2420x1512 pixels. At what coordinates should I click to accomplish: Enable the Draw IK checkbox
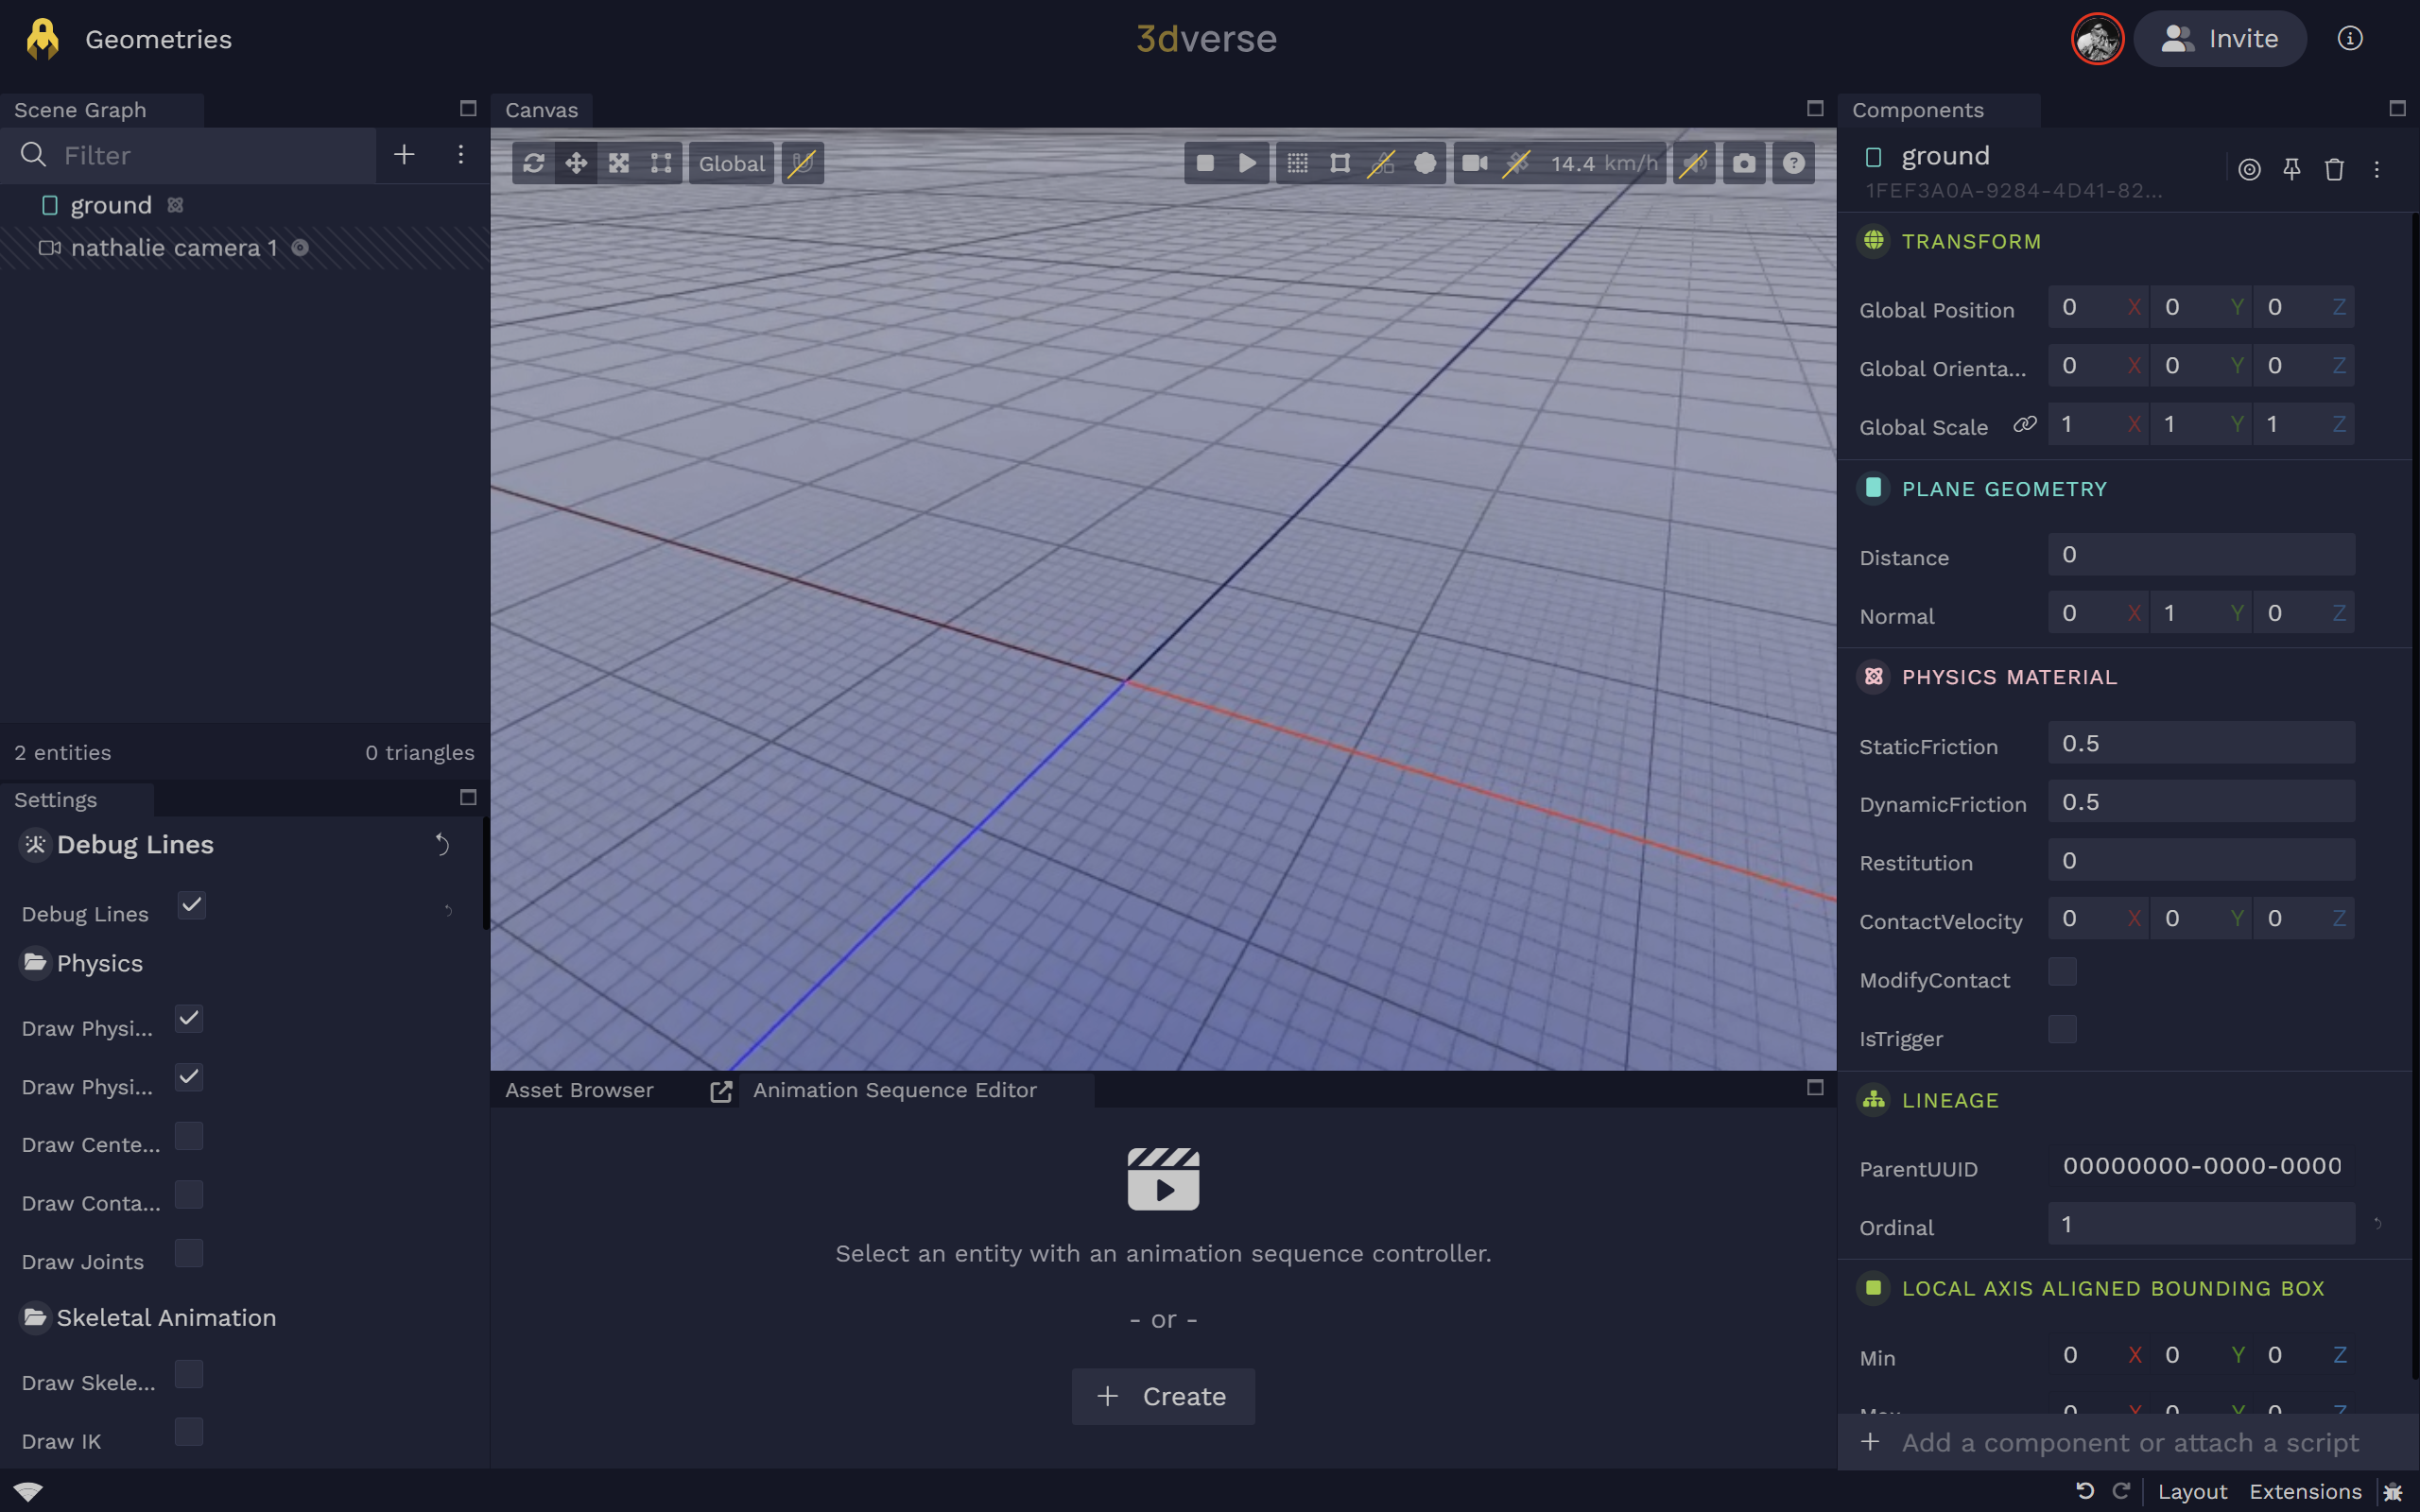click(x=189, y=1432)
